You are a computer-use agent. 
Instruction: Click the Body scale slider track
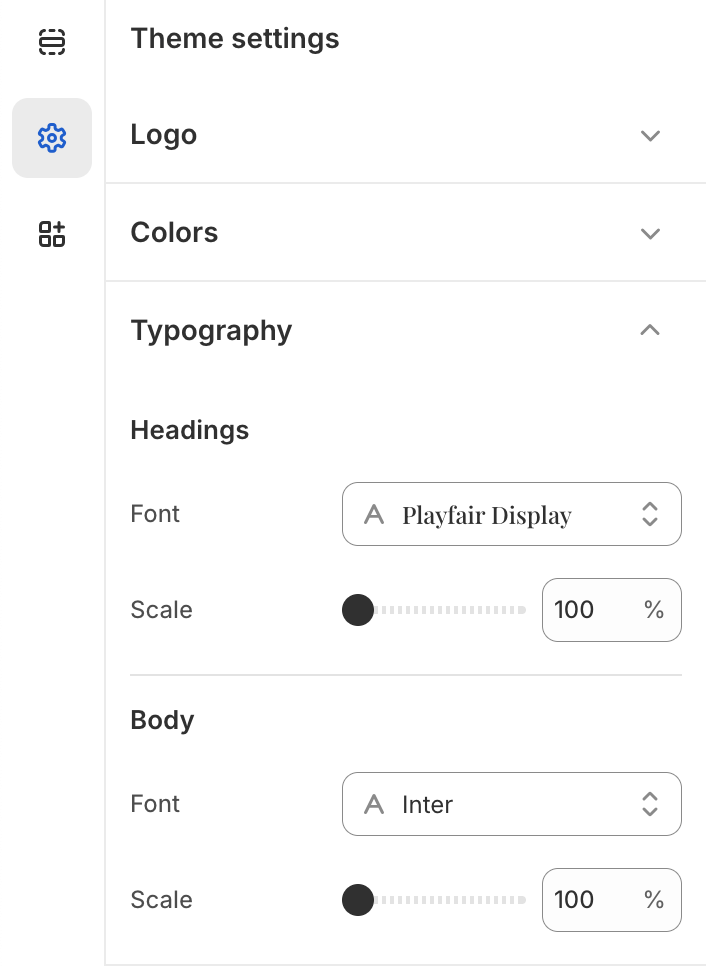(x=450, y=900)
